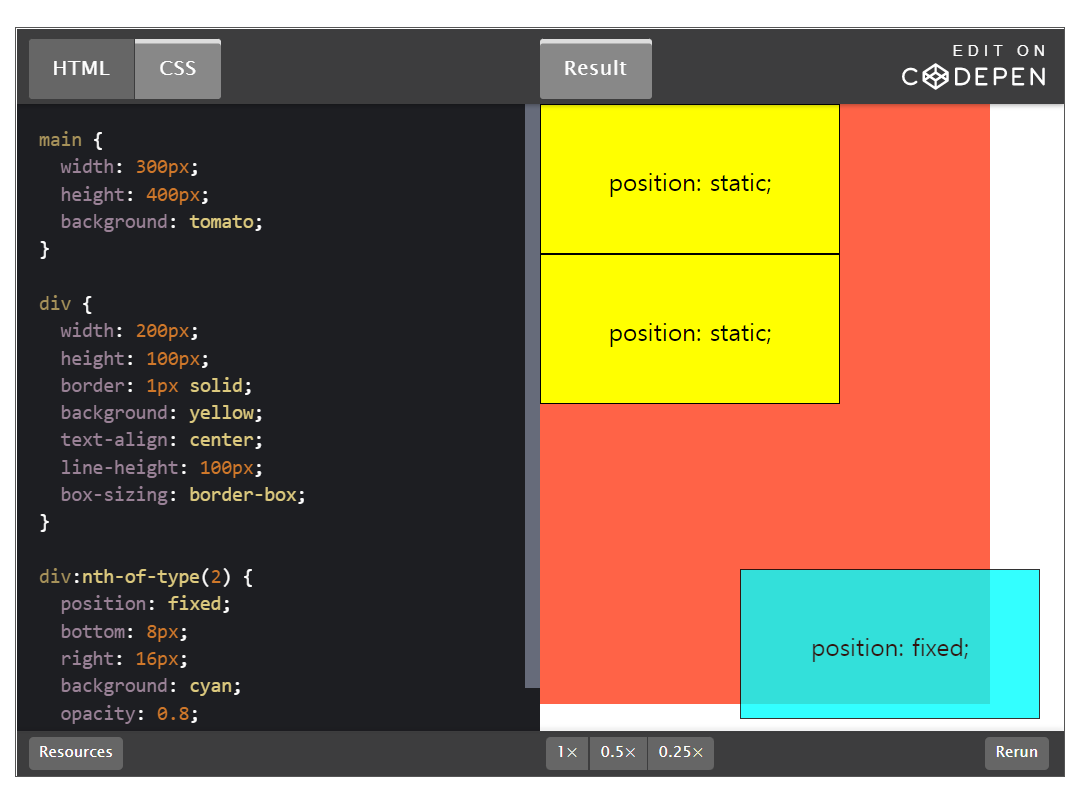Open the Resources button

pyautogui.click(x=76, y=752)
